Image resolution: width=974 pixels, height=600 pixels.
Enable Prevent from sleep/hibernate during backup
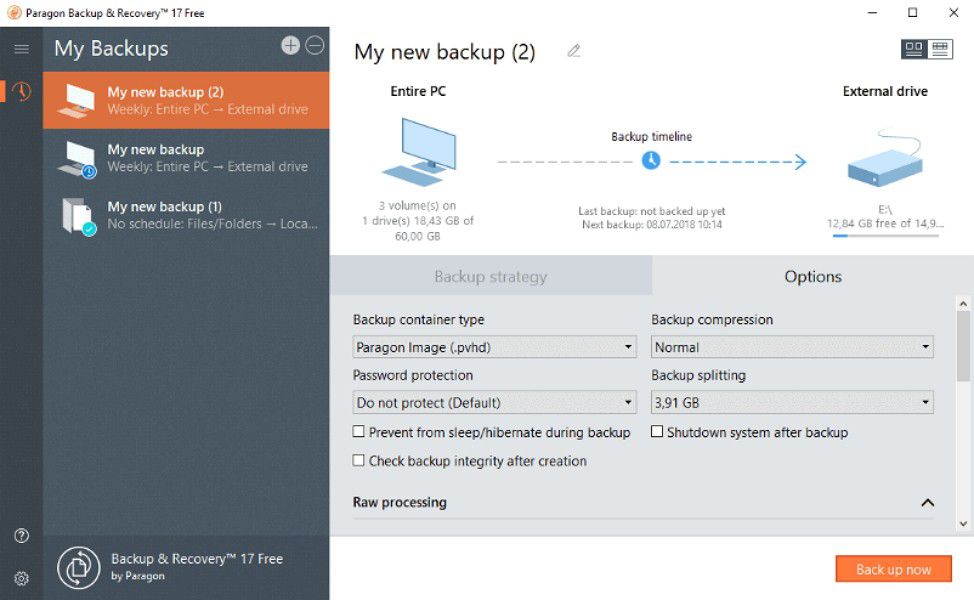coord(358,431)
